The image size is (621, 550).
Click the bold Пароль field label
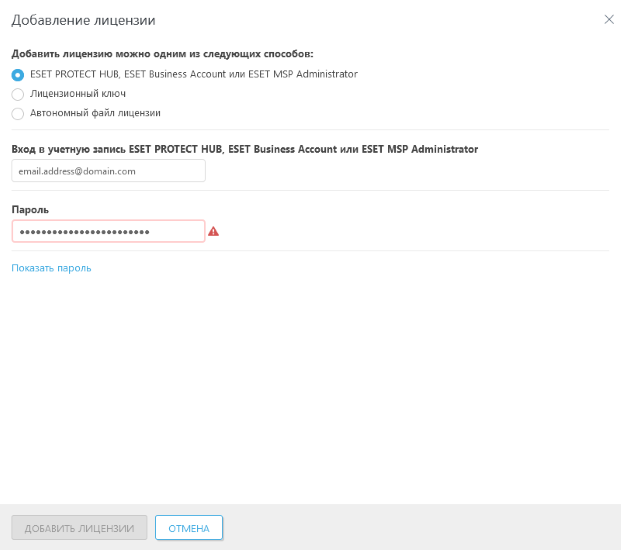click(x=30, y=209)
